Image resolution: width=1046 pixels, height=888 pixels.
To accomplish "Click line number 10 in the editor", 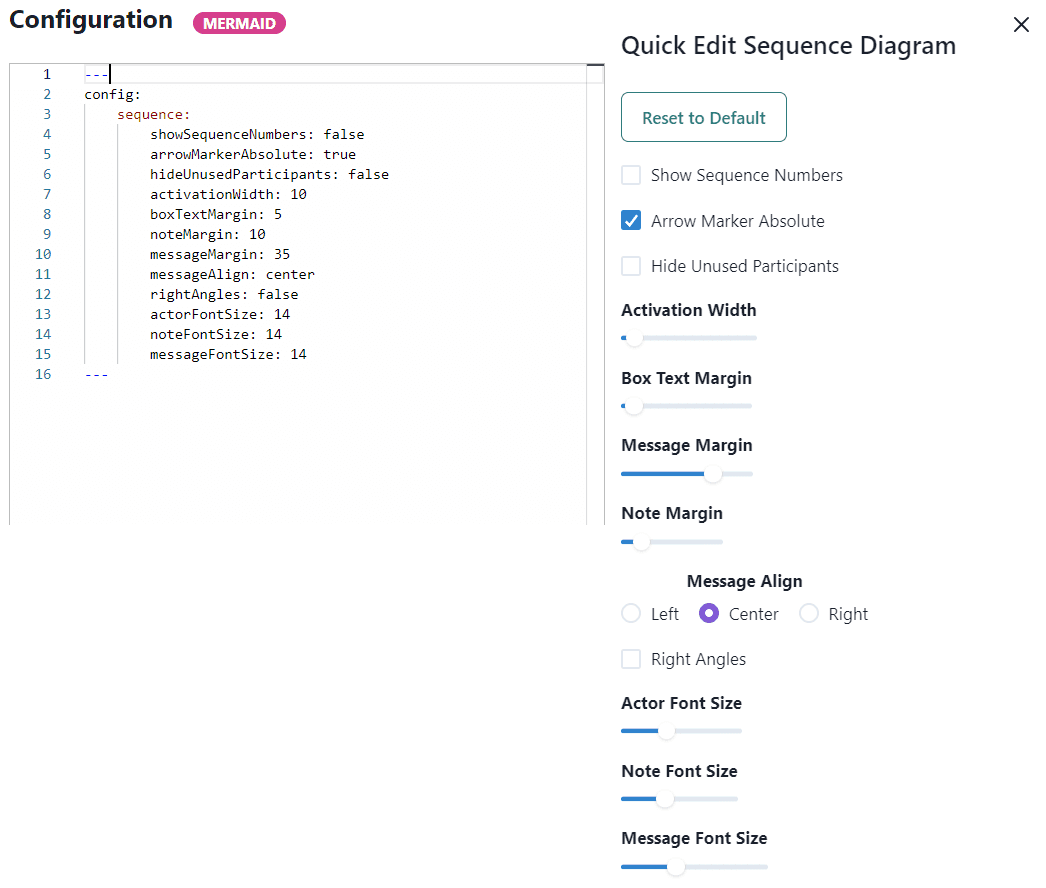I will click(42, 254).
